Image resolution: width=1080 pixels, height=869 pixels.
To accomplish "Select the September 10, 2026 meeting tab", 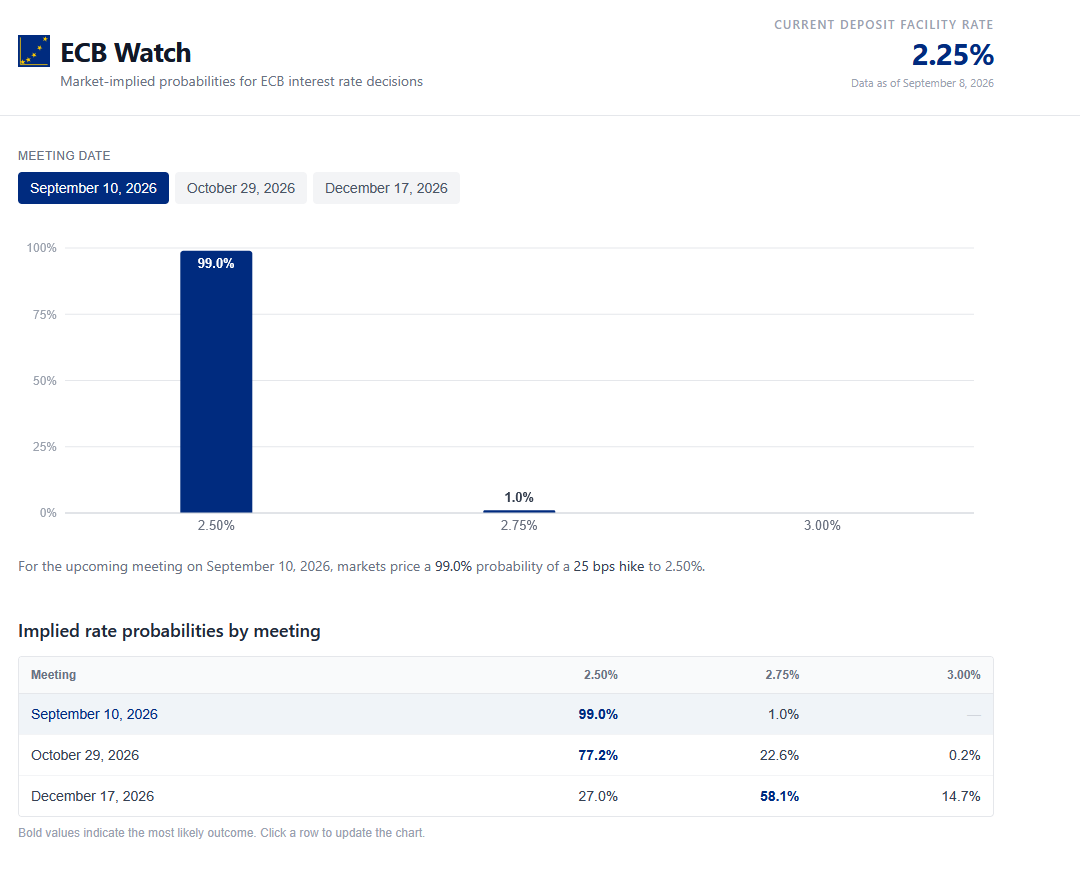I will tap(93, 188).
